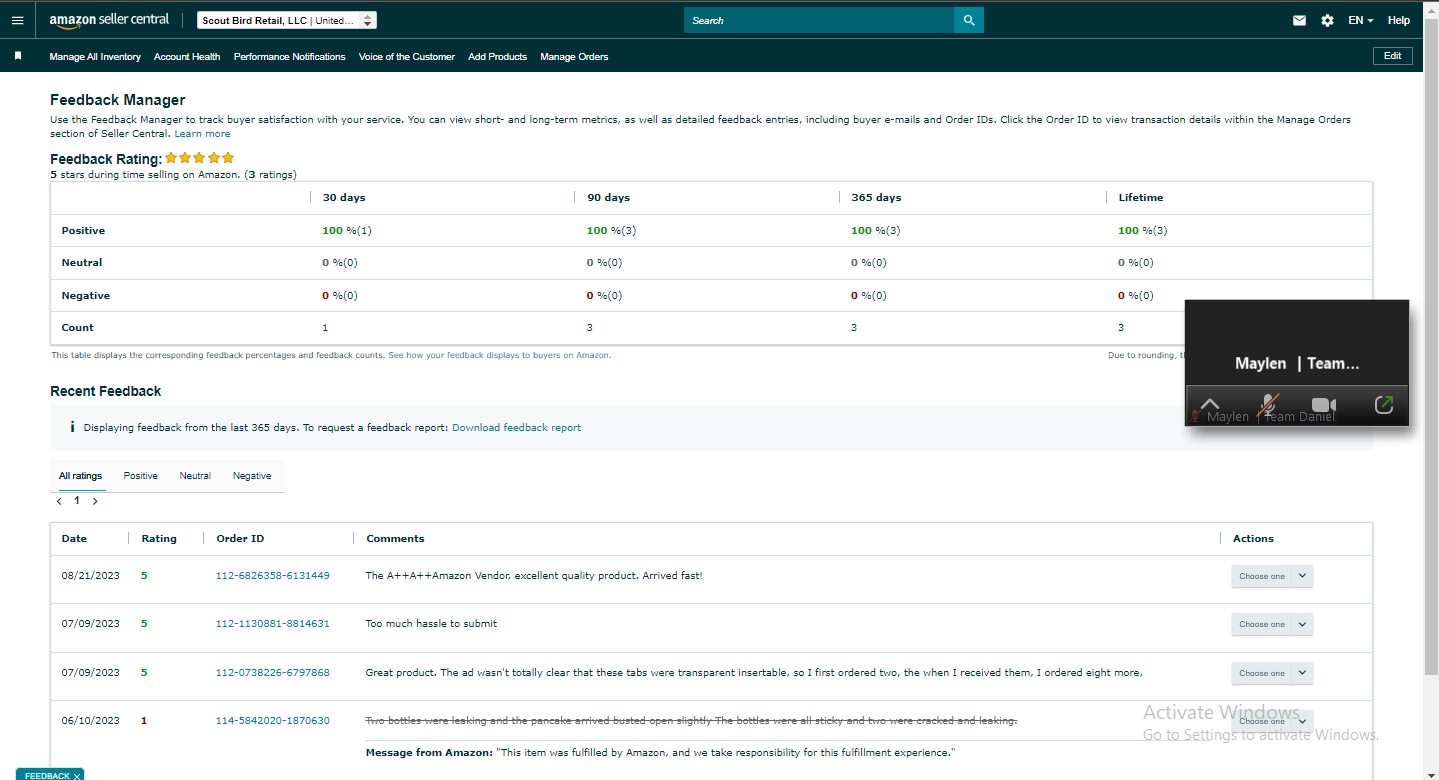Open Choose one dropdown for 08/21/2023 feedback

(1271, 576)
